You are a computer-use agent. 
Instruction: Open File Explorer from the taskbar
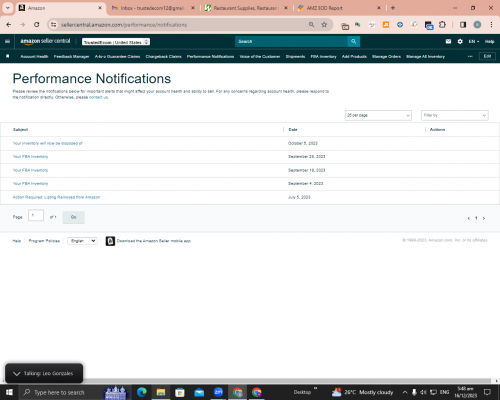[161, 392]
